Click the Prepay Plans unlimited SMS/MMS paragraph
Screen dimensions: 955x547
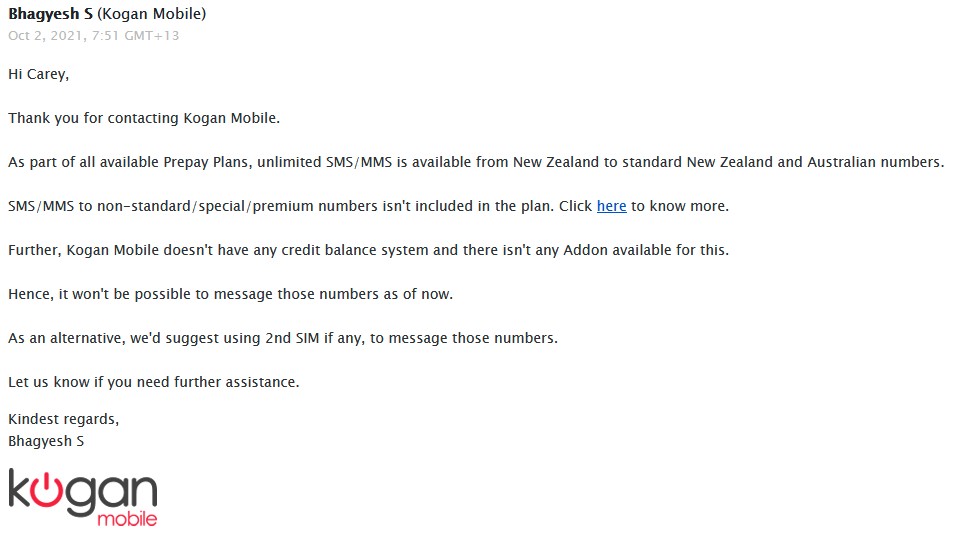click(476, 162)
